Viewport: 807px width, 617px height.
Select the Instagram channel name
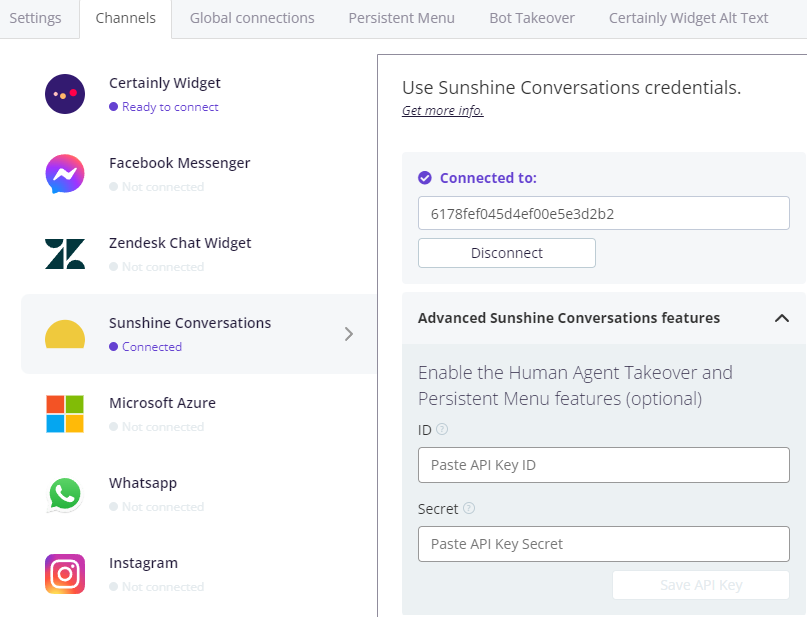144,563
